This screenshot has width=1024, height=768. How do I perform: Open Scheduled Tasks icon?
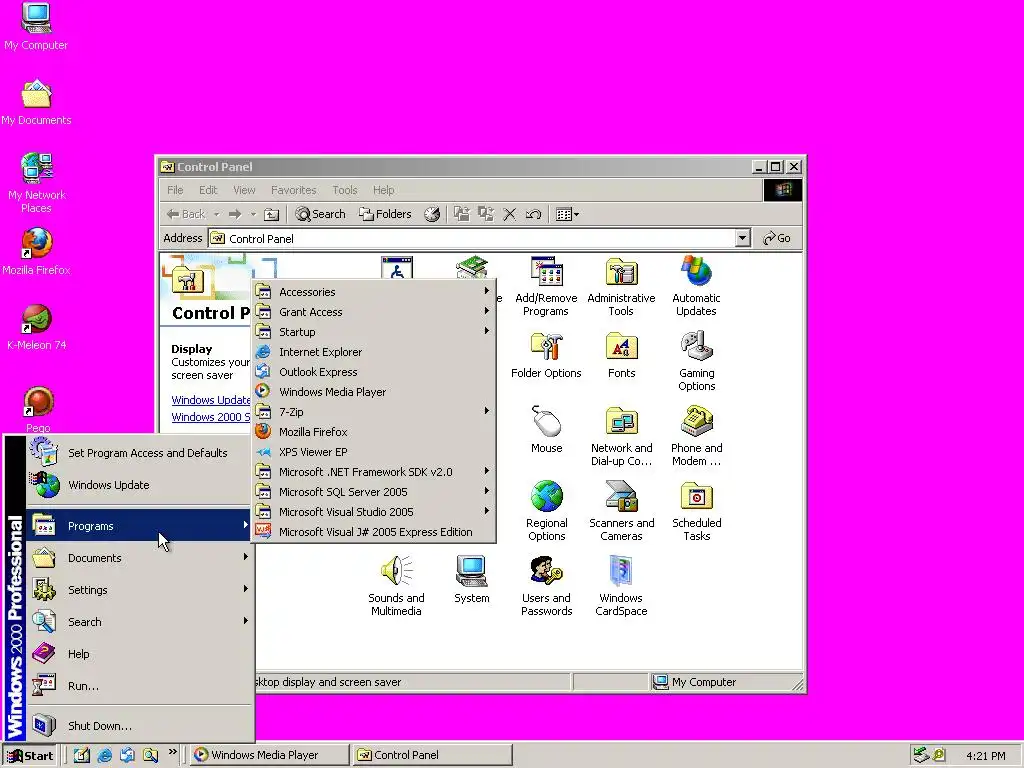coord(696,511)
